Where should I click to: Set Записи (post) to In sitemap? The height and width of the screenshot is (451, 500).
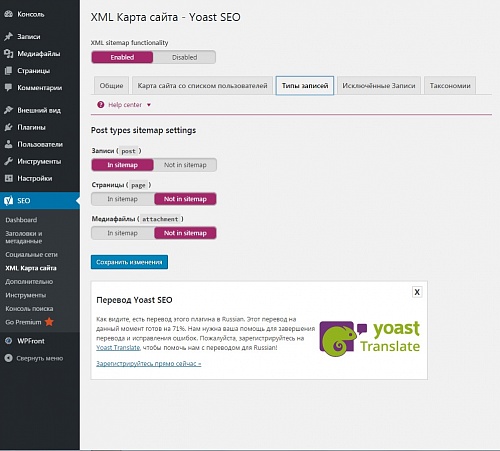[x=122, y=165]
